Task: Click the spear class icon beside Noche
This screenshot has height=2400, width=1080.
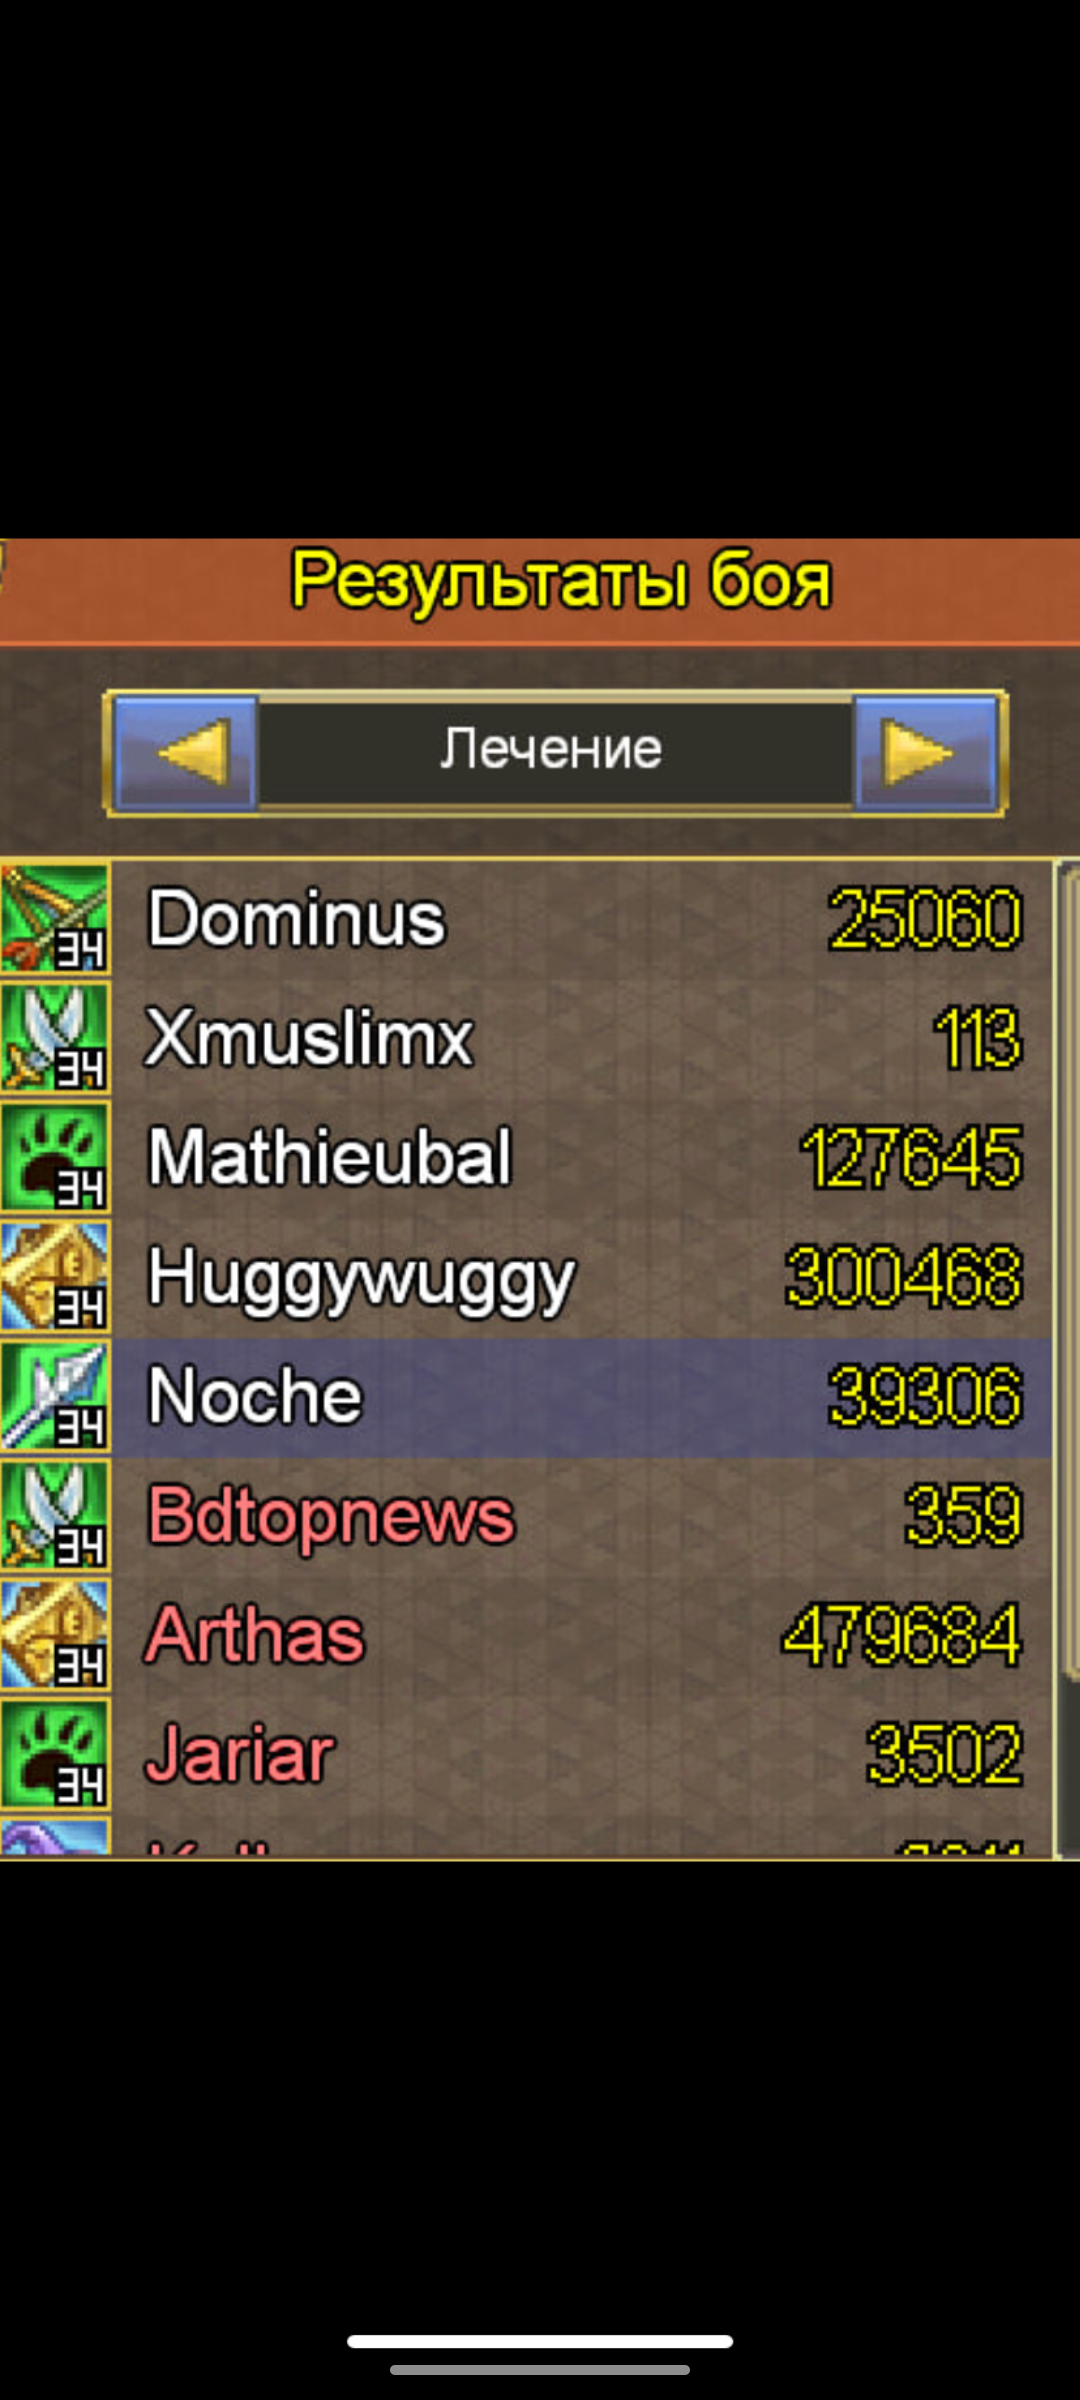Action: pyautogui.click(x=55, y=1396)
